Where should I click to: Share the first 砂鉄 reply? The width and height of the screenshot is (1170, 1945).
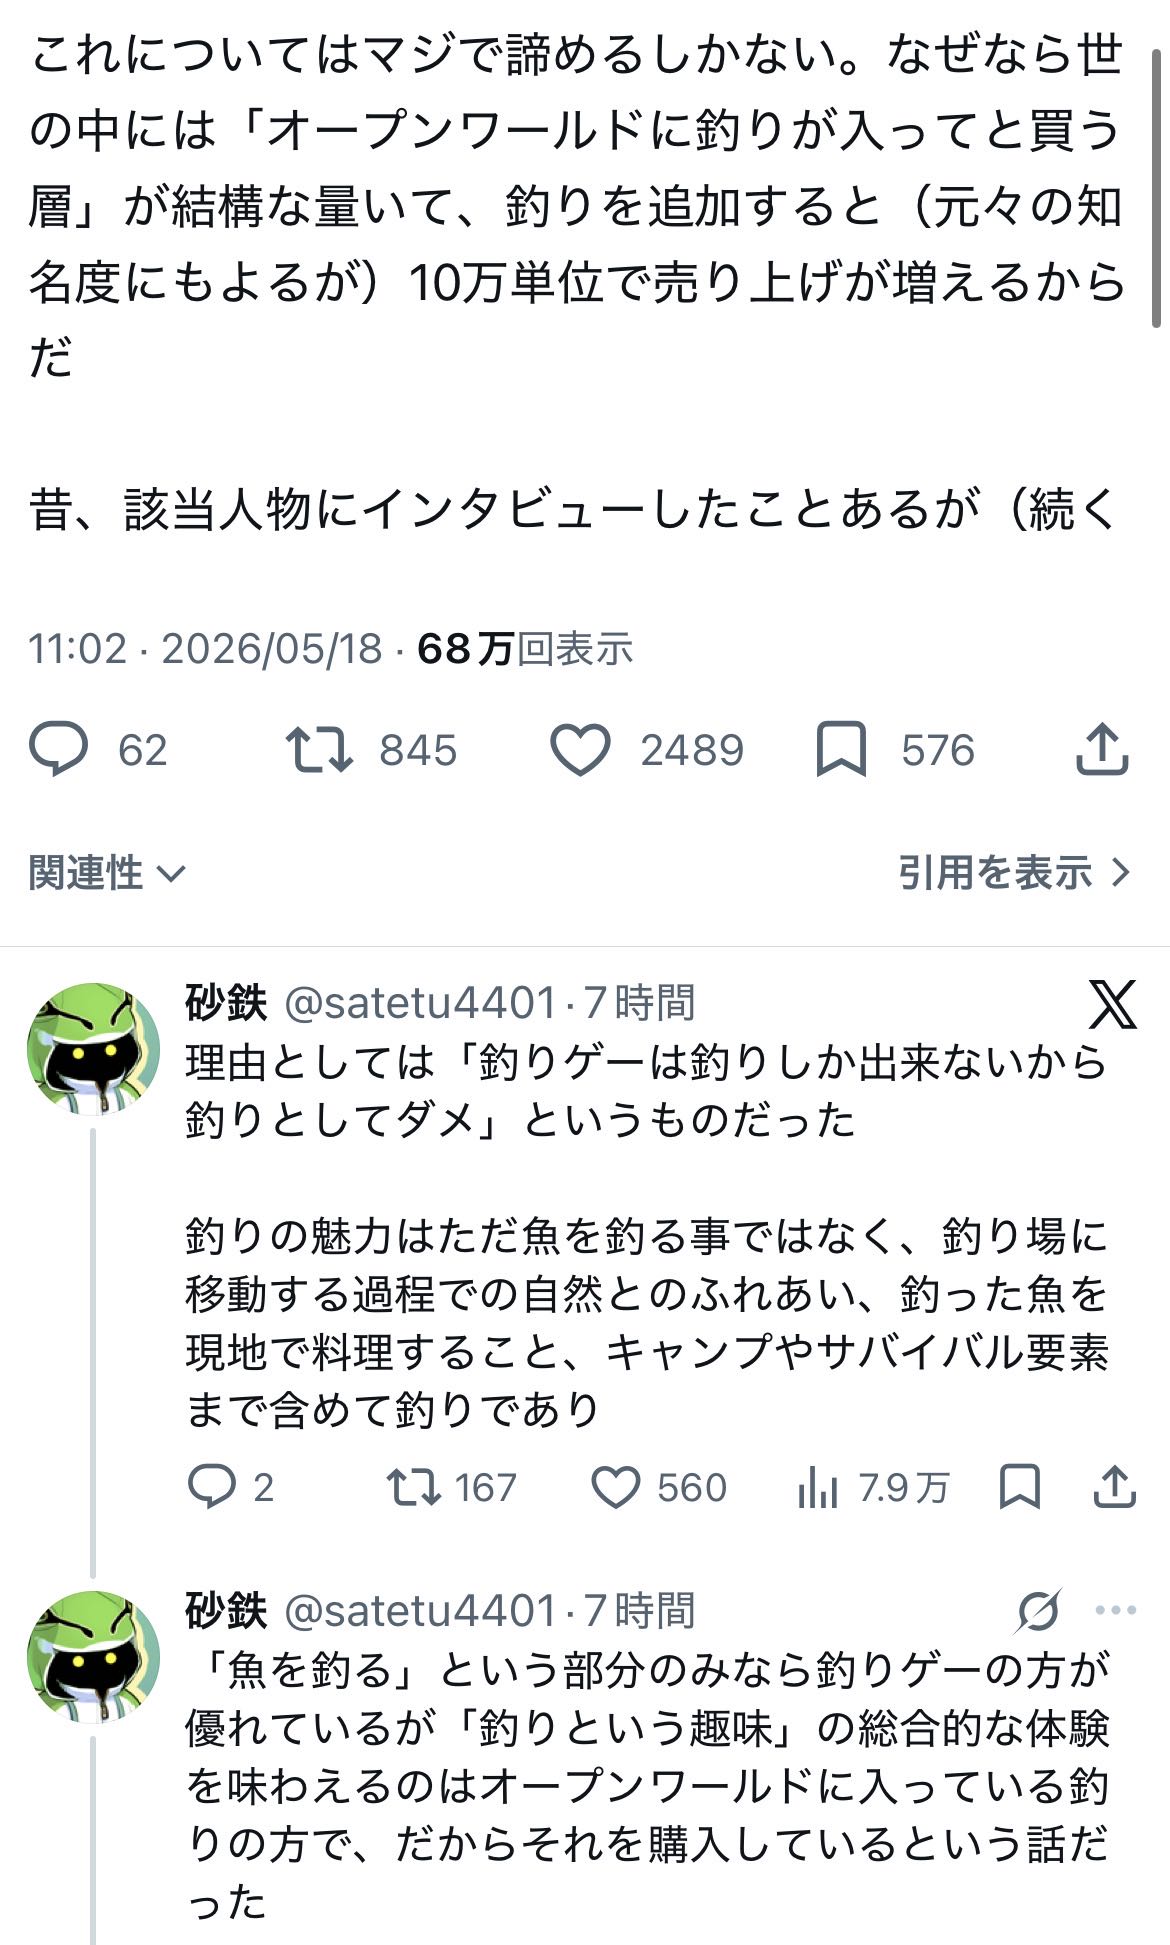1115,1487
